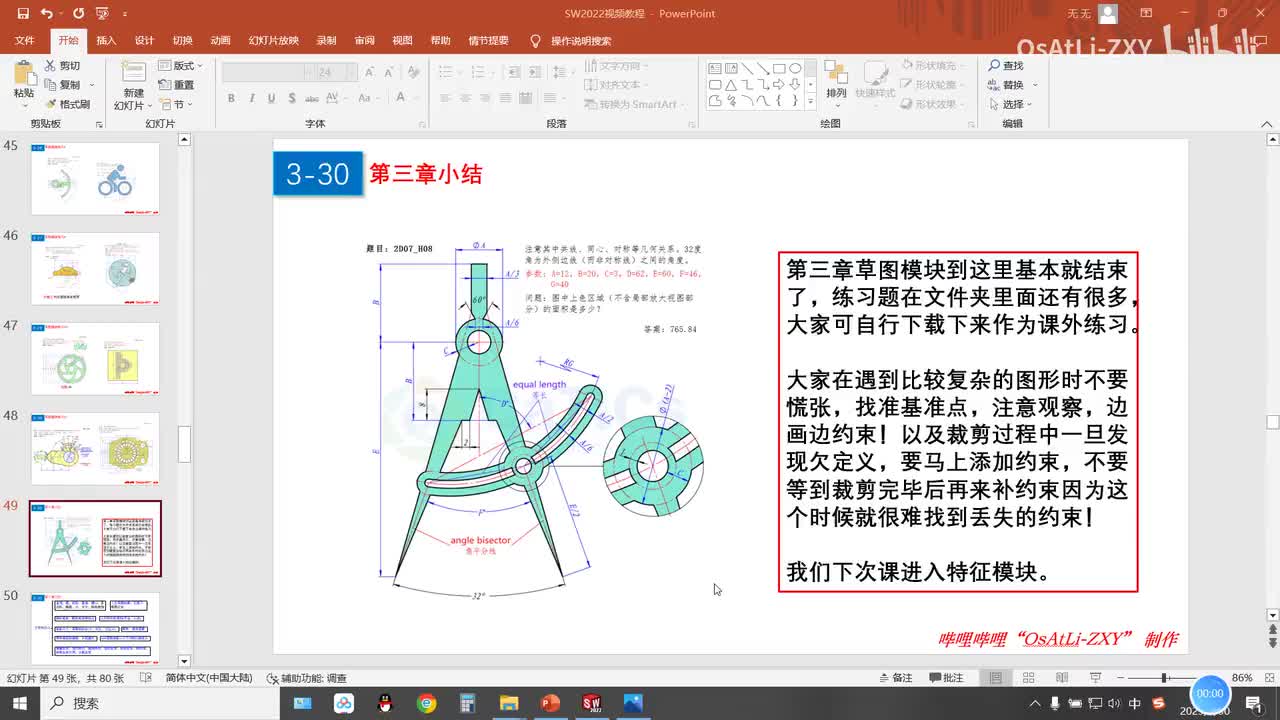
Task: Click the taskbar 搜索 search box
Action: [160, 703]
